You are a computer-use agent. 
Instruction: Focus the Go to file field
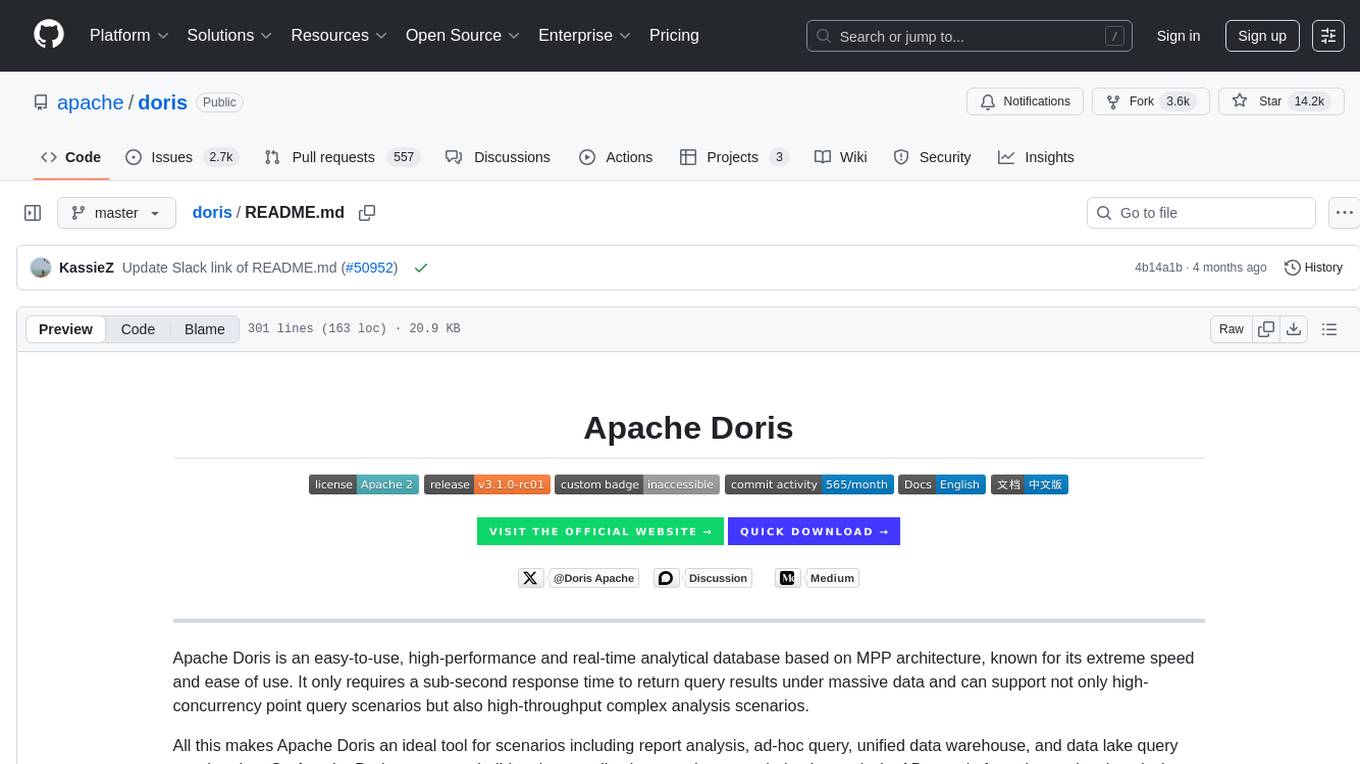click(1201, 213)
